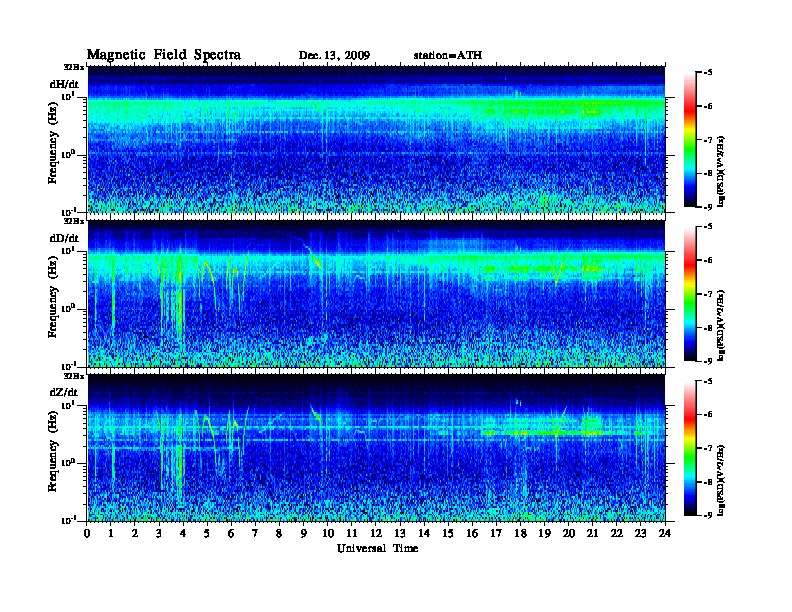Click the dD/dt spectrogram plot area
The height and width of the screenshot is (612, 792).
click(x=376, y=294)
